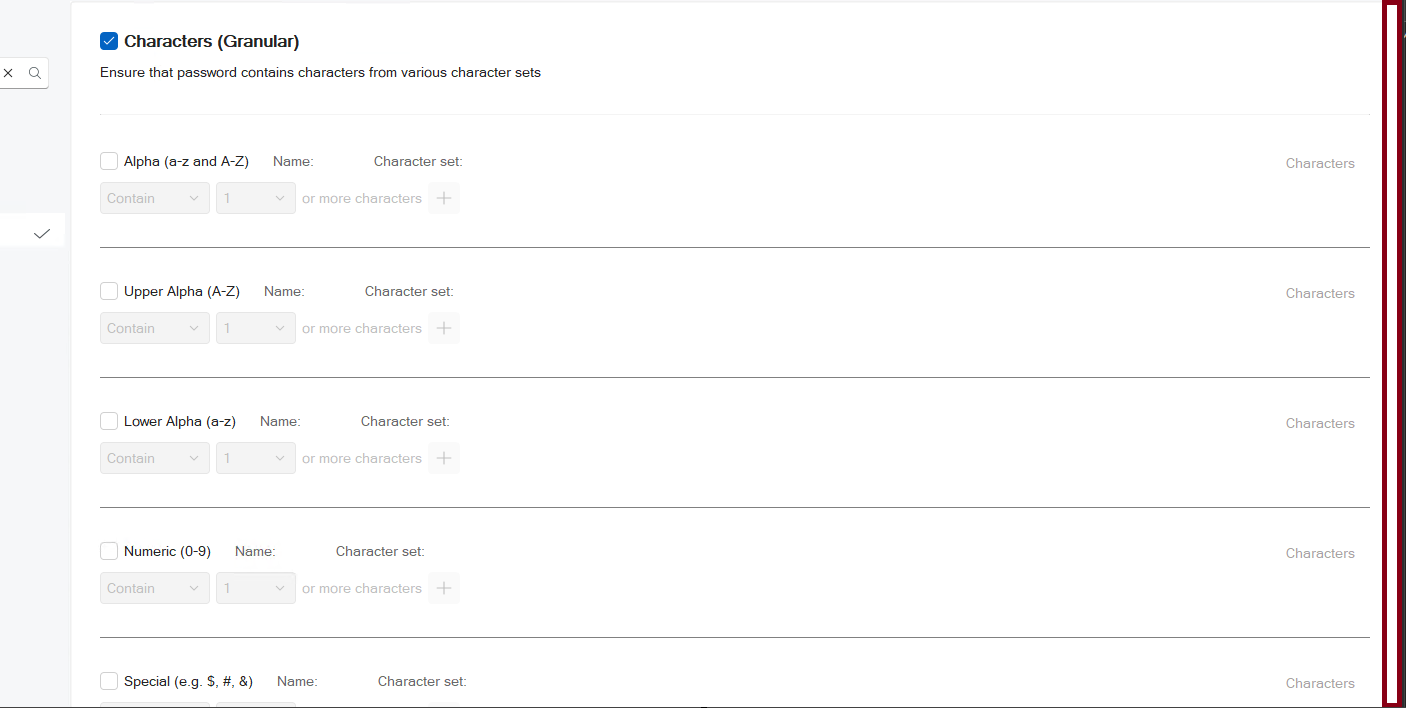Click the Characters link for Alpha row
This screenshot has height=708, width=1406.
pos(1320,163)
